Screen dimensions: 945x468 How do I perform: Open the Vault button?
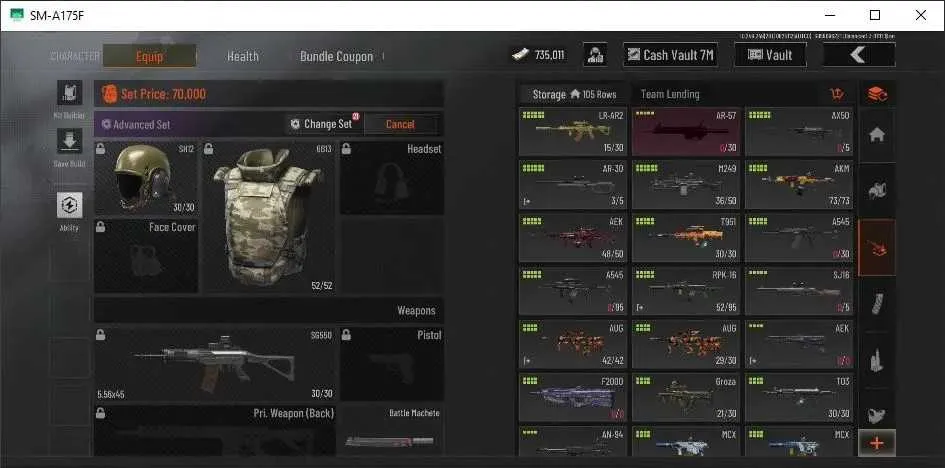[770, 55]
